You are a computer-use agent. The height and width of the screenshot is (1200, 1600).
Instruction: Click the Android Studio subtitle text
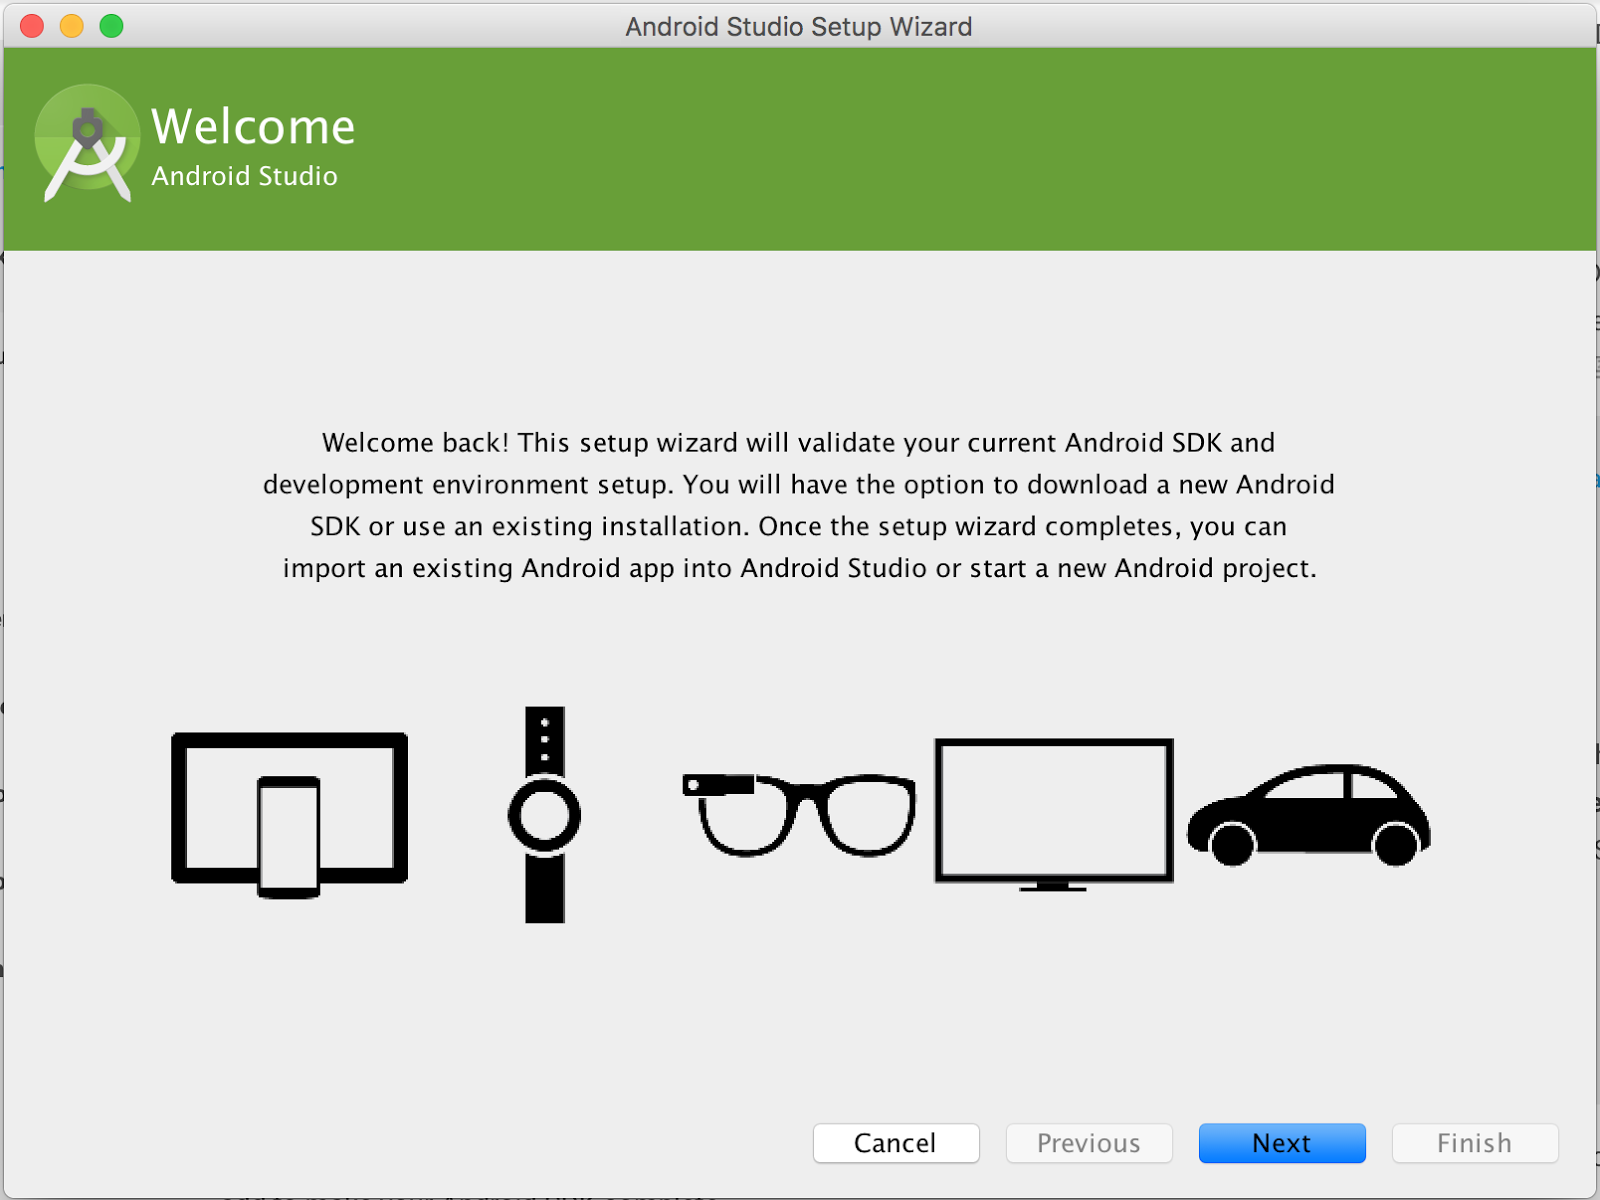pyautogui.click(x=243, y=175)
